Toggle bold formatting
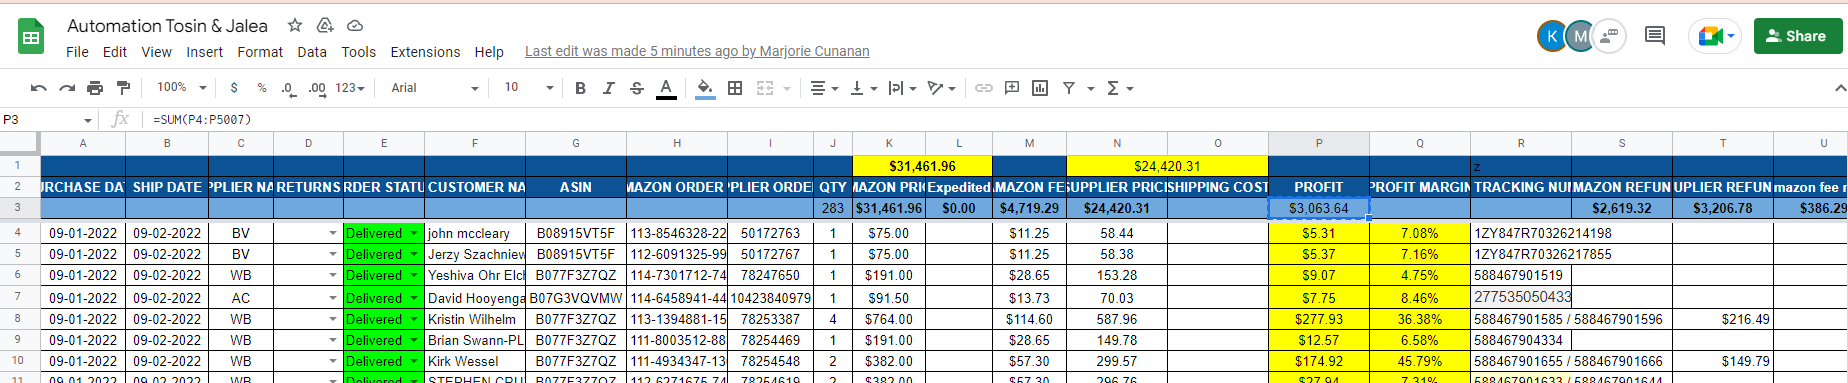Screen dimensions: 1848x383 pos(580,88)
